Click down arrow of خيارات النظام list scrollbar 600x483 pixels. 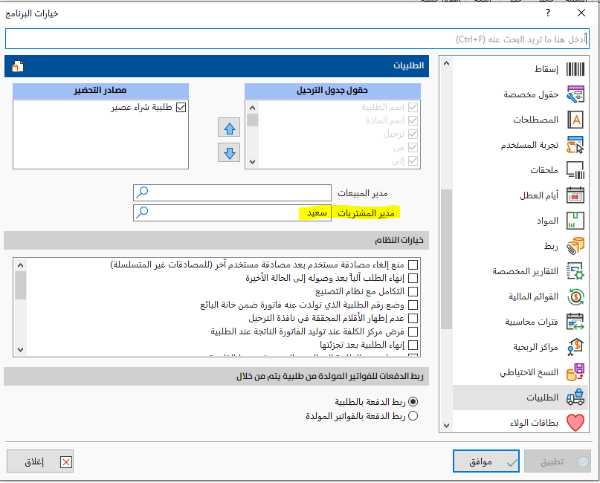click(x=21, y=349)
